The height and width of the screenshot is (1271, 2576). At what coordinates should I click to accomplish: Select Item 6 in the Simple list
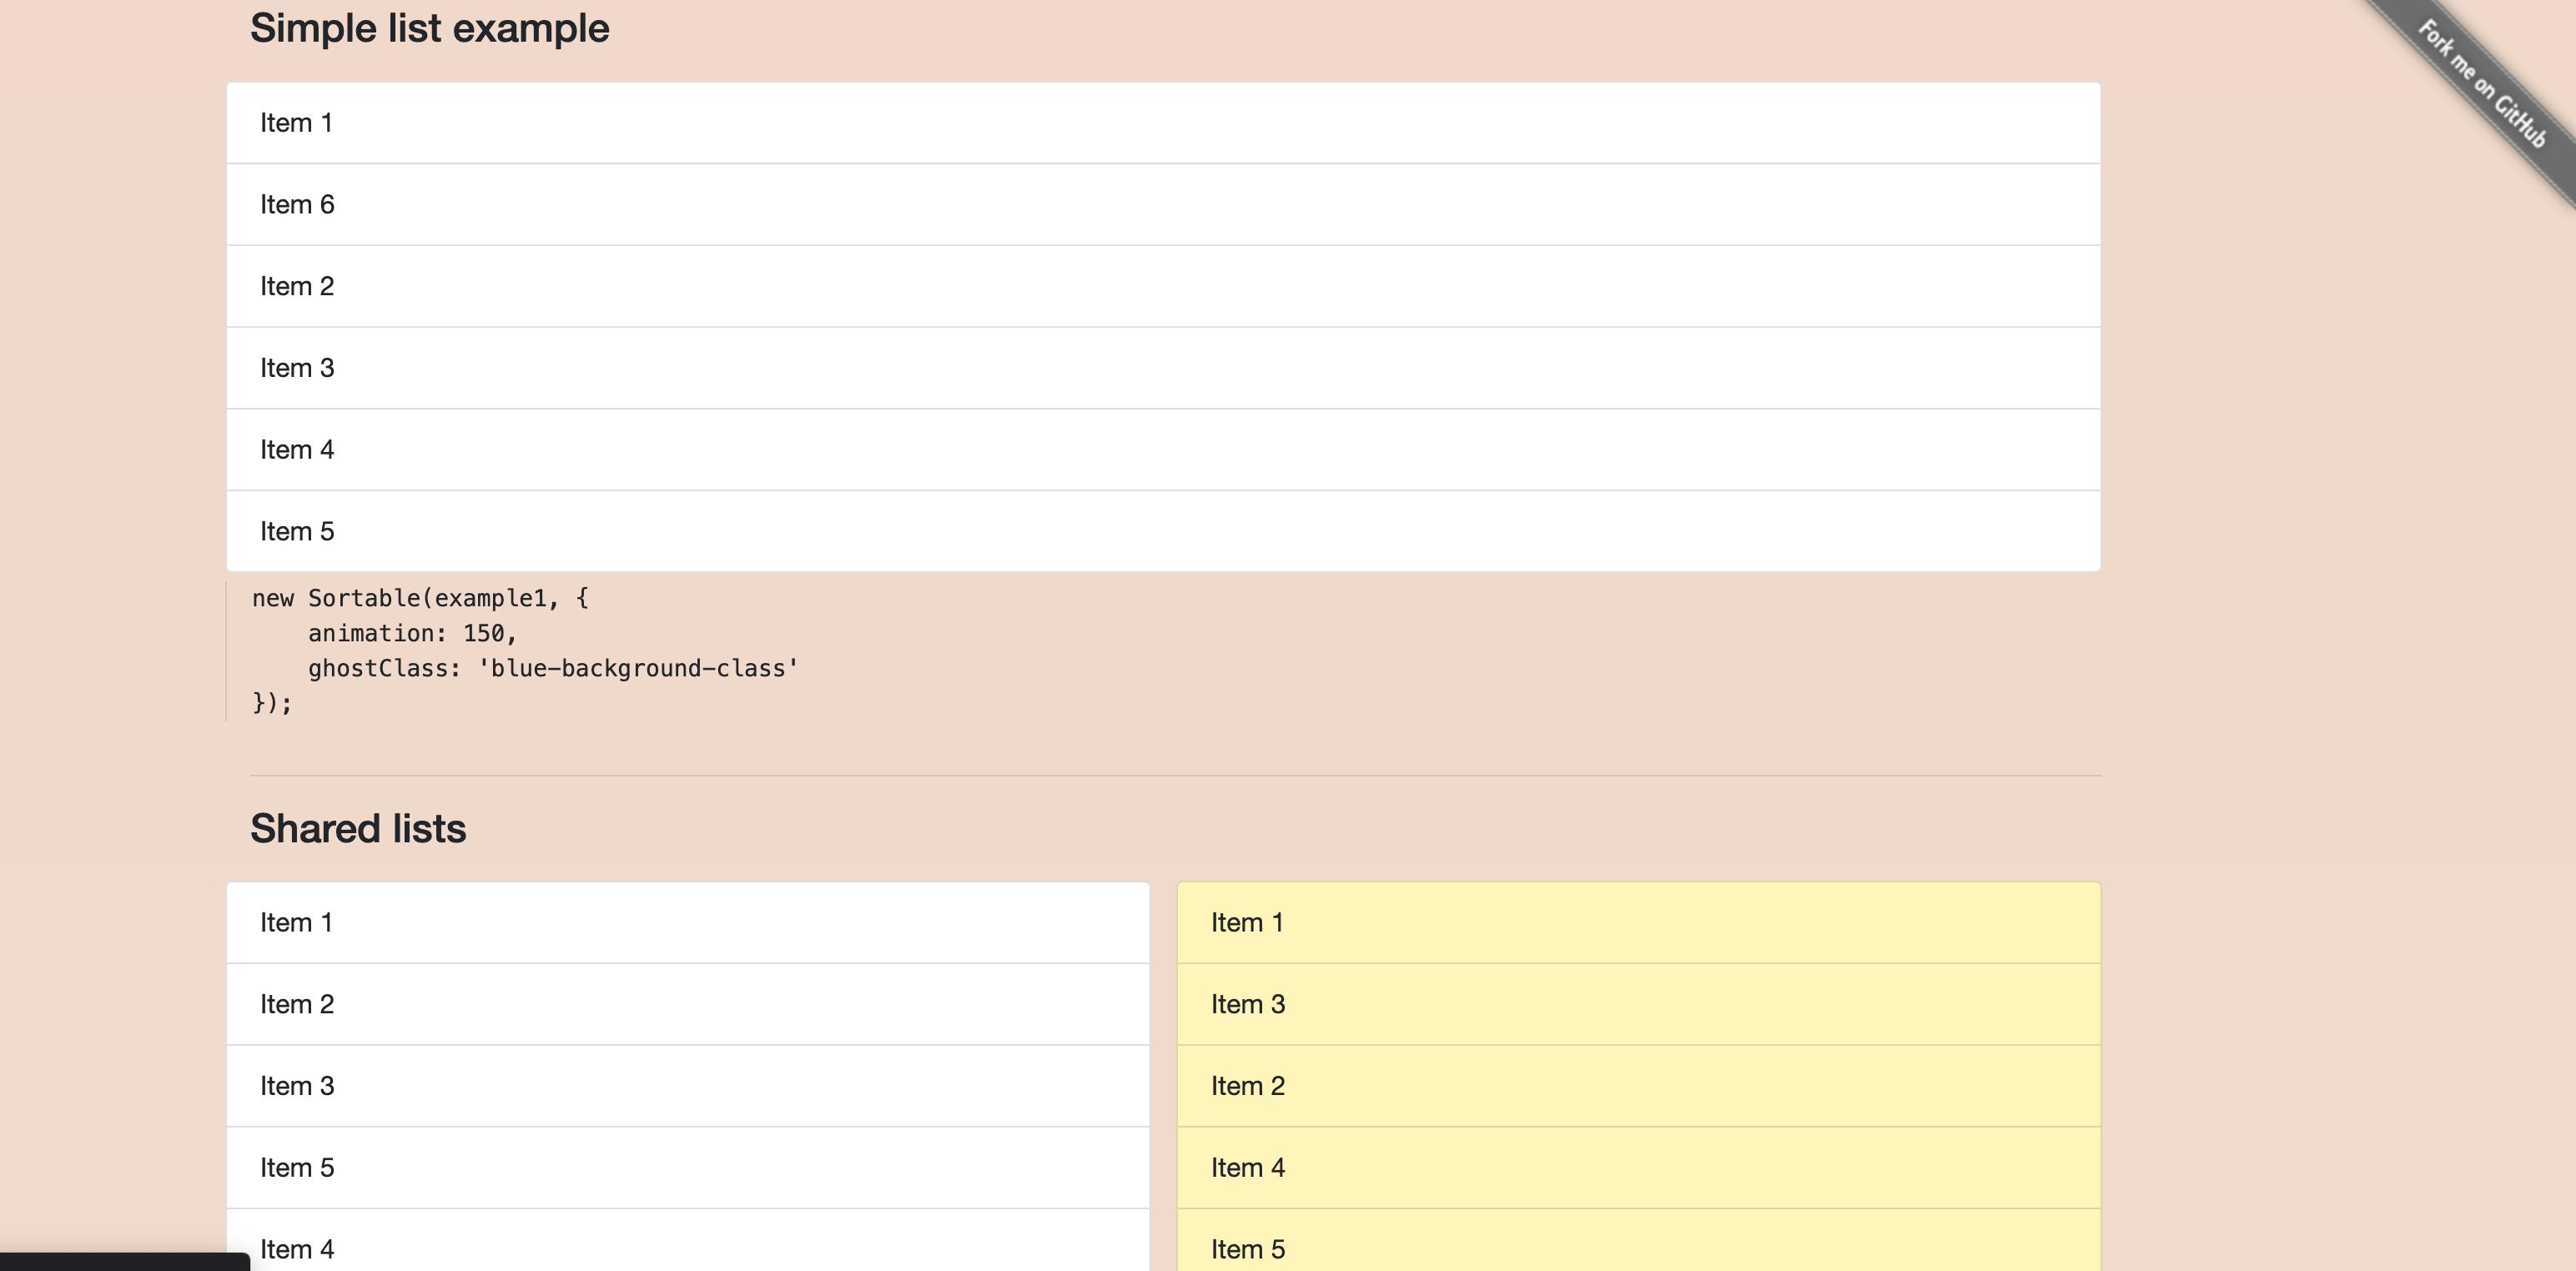pyautogui.click(x=1163, y=205)
